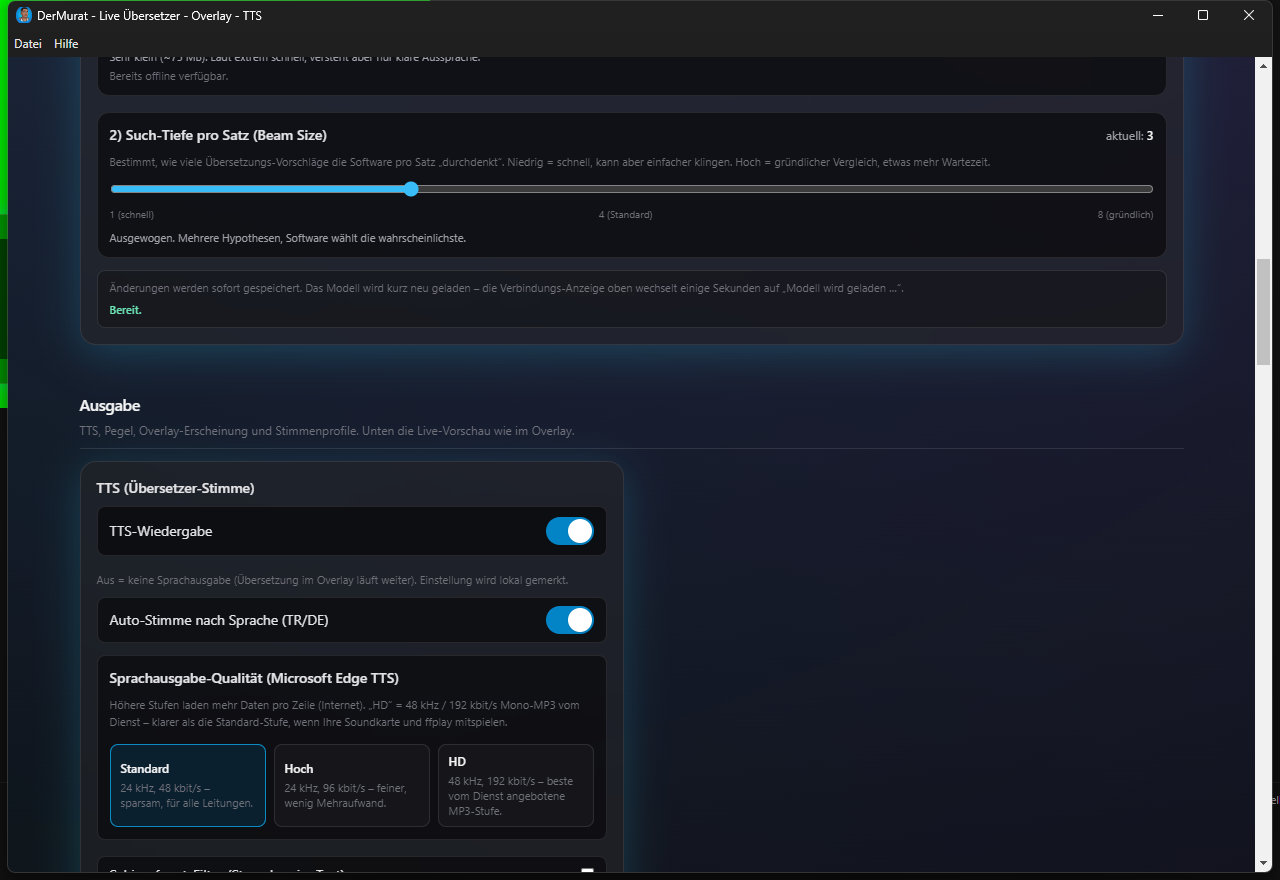This screenshot has width=1280, height=880.
Task: Click the '8 (gründlich)' slider label
Action: click(1125, 215)
